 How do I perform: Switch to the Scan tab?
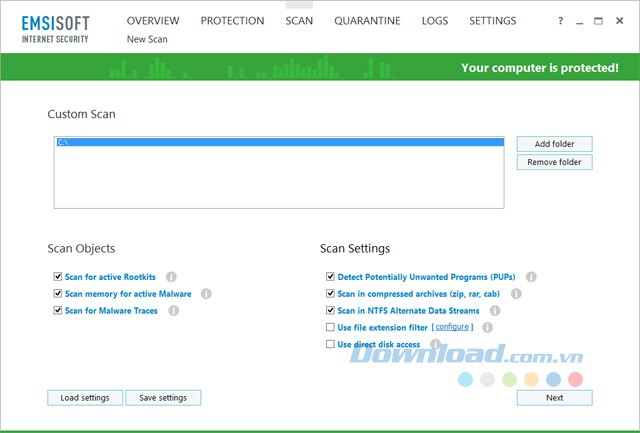click(299, 21)
